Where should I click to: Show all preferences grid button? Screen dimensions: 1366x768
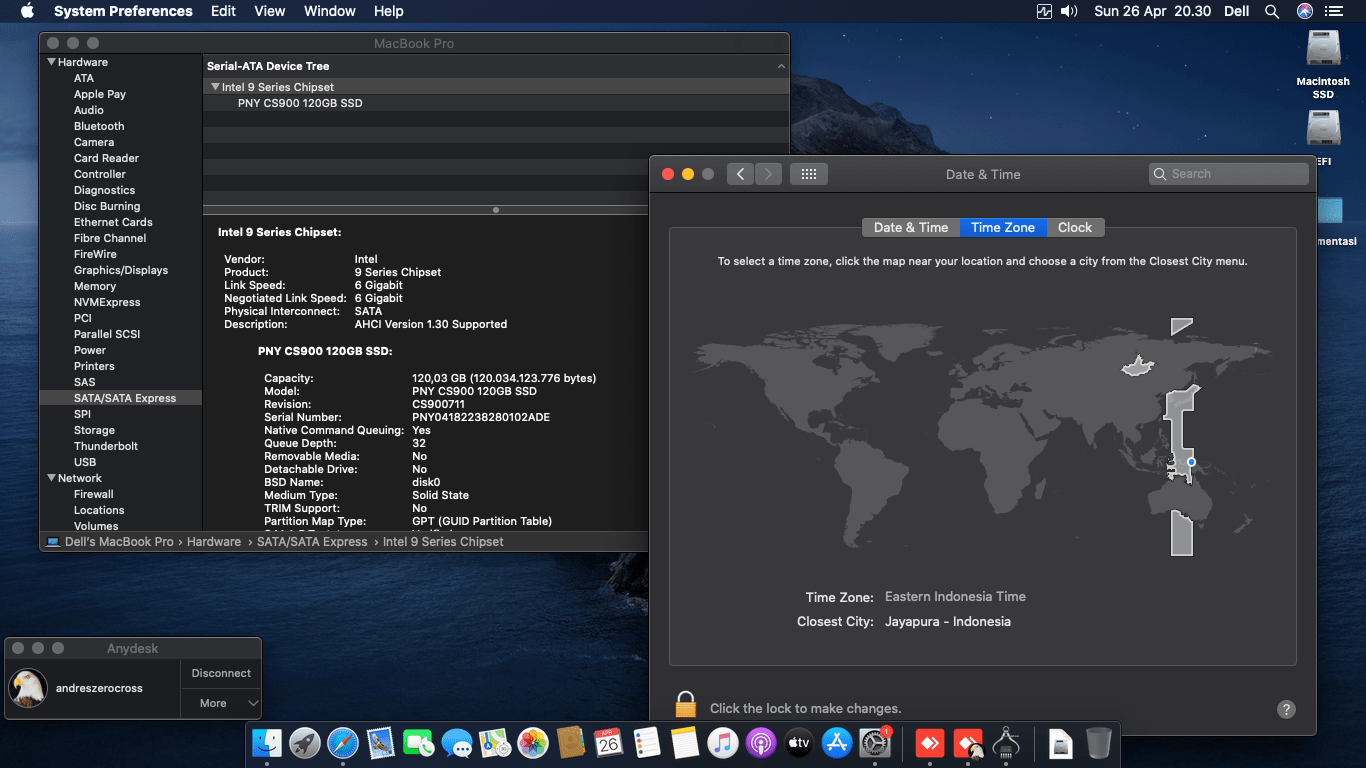pos(809,174)
